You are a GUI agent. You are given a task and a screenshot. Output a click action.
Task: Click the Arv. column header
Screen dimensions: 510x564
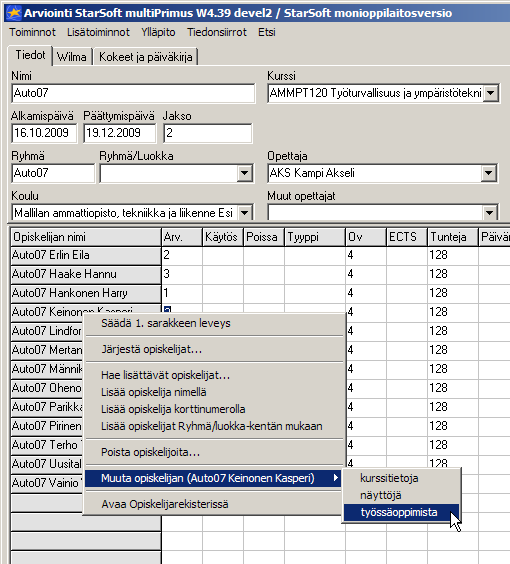click(x=182, y=237)
